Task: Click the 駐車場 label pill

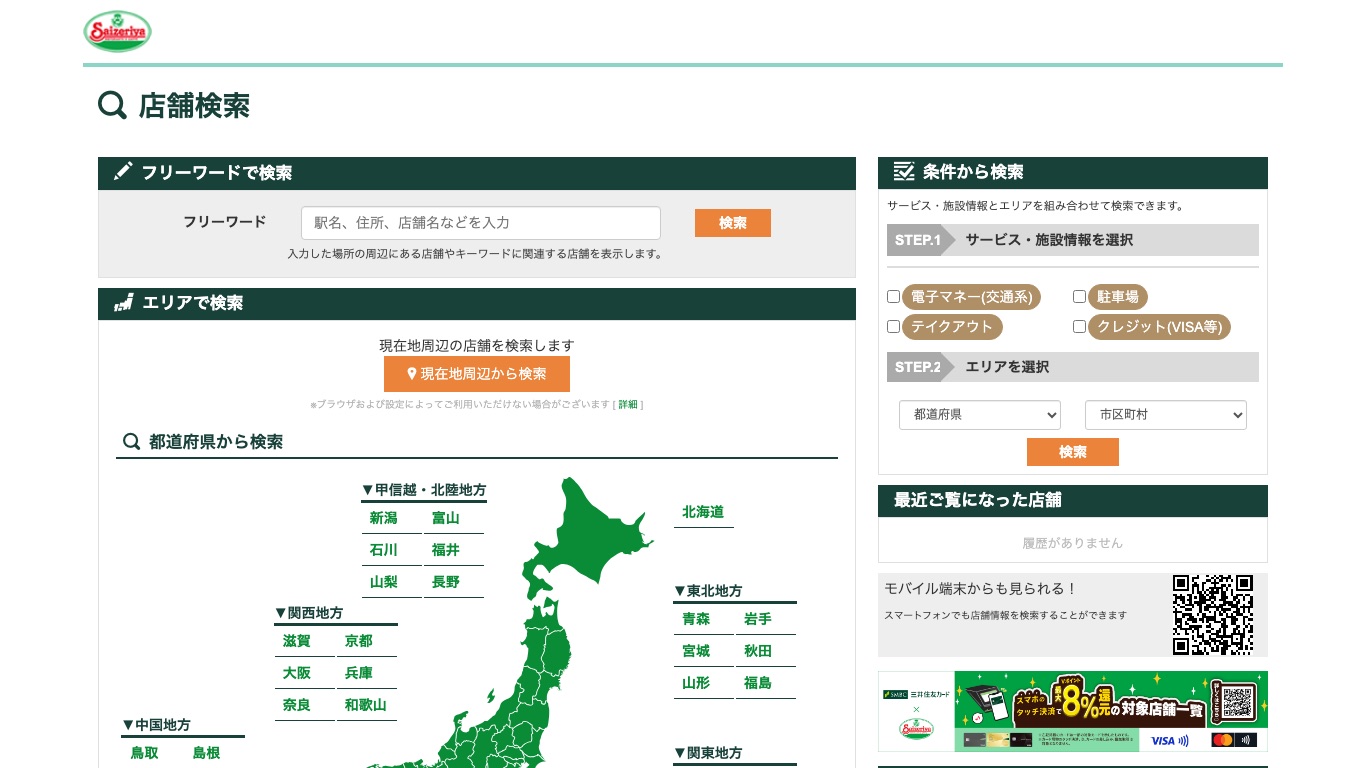Action: coord(1118,297)
